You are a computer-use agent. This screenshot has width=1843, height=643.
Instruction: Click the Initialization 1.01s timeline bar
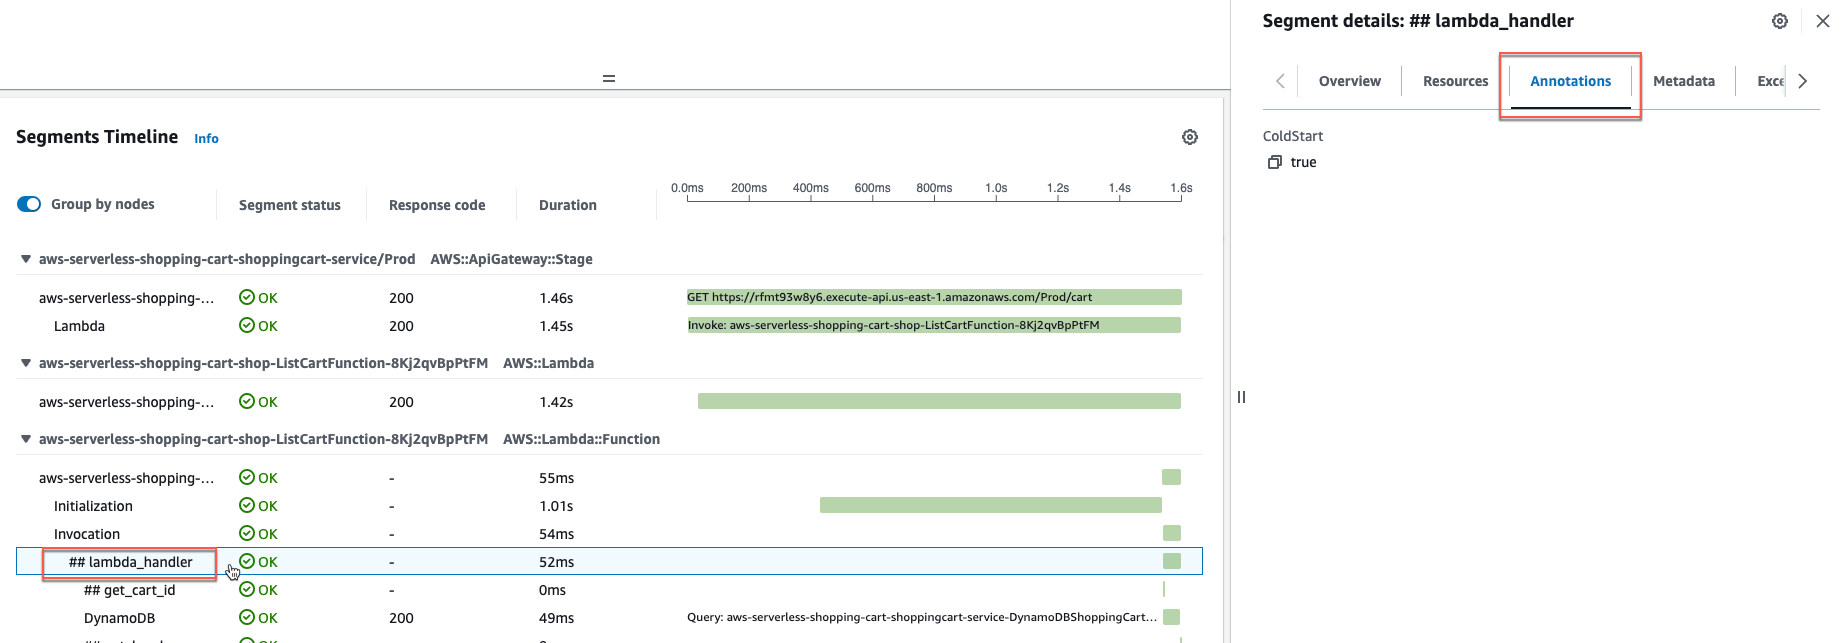991,505
